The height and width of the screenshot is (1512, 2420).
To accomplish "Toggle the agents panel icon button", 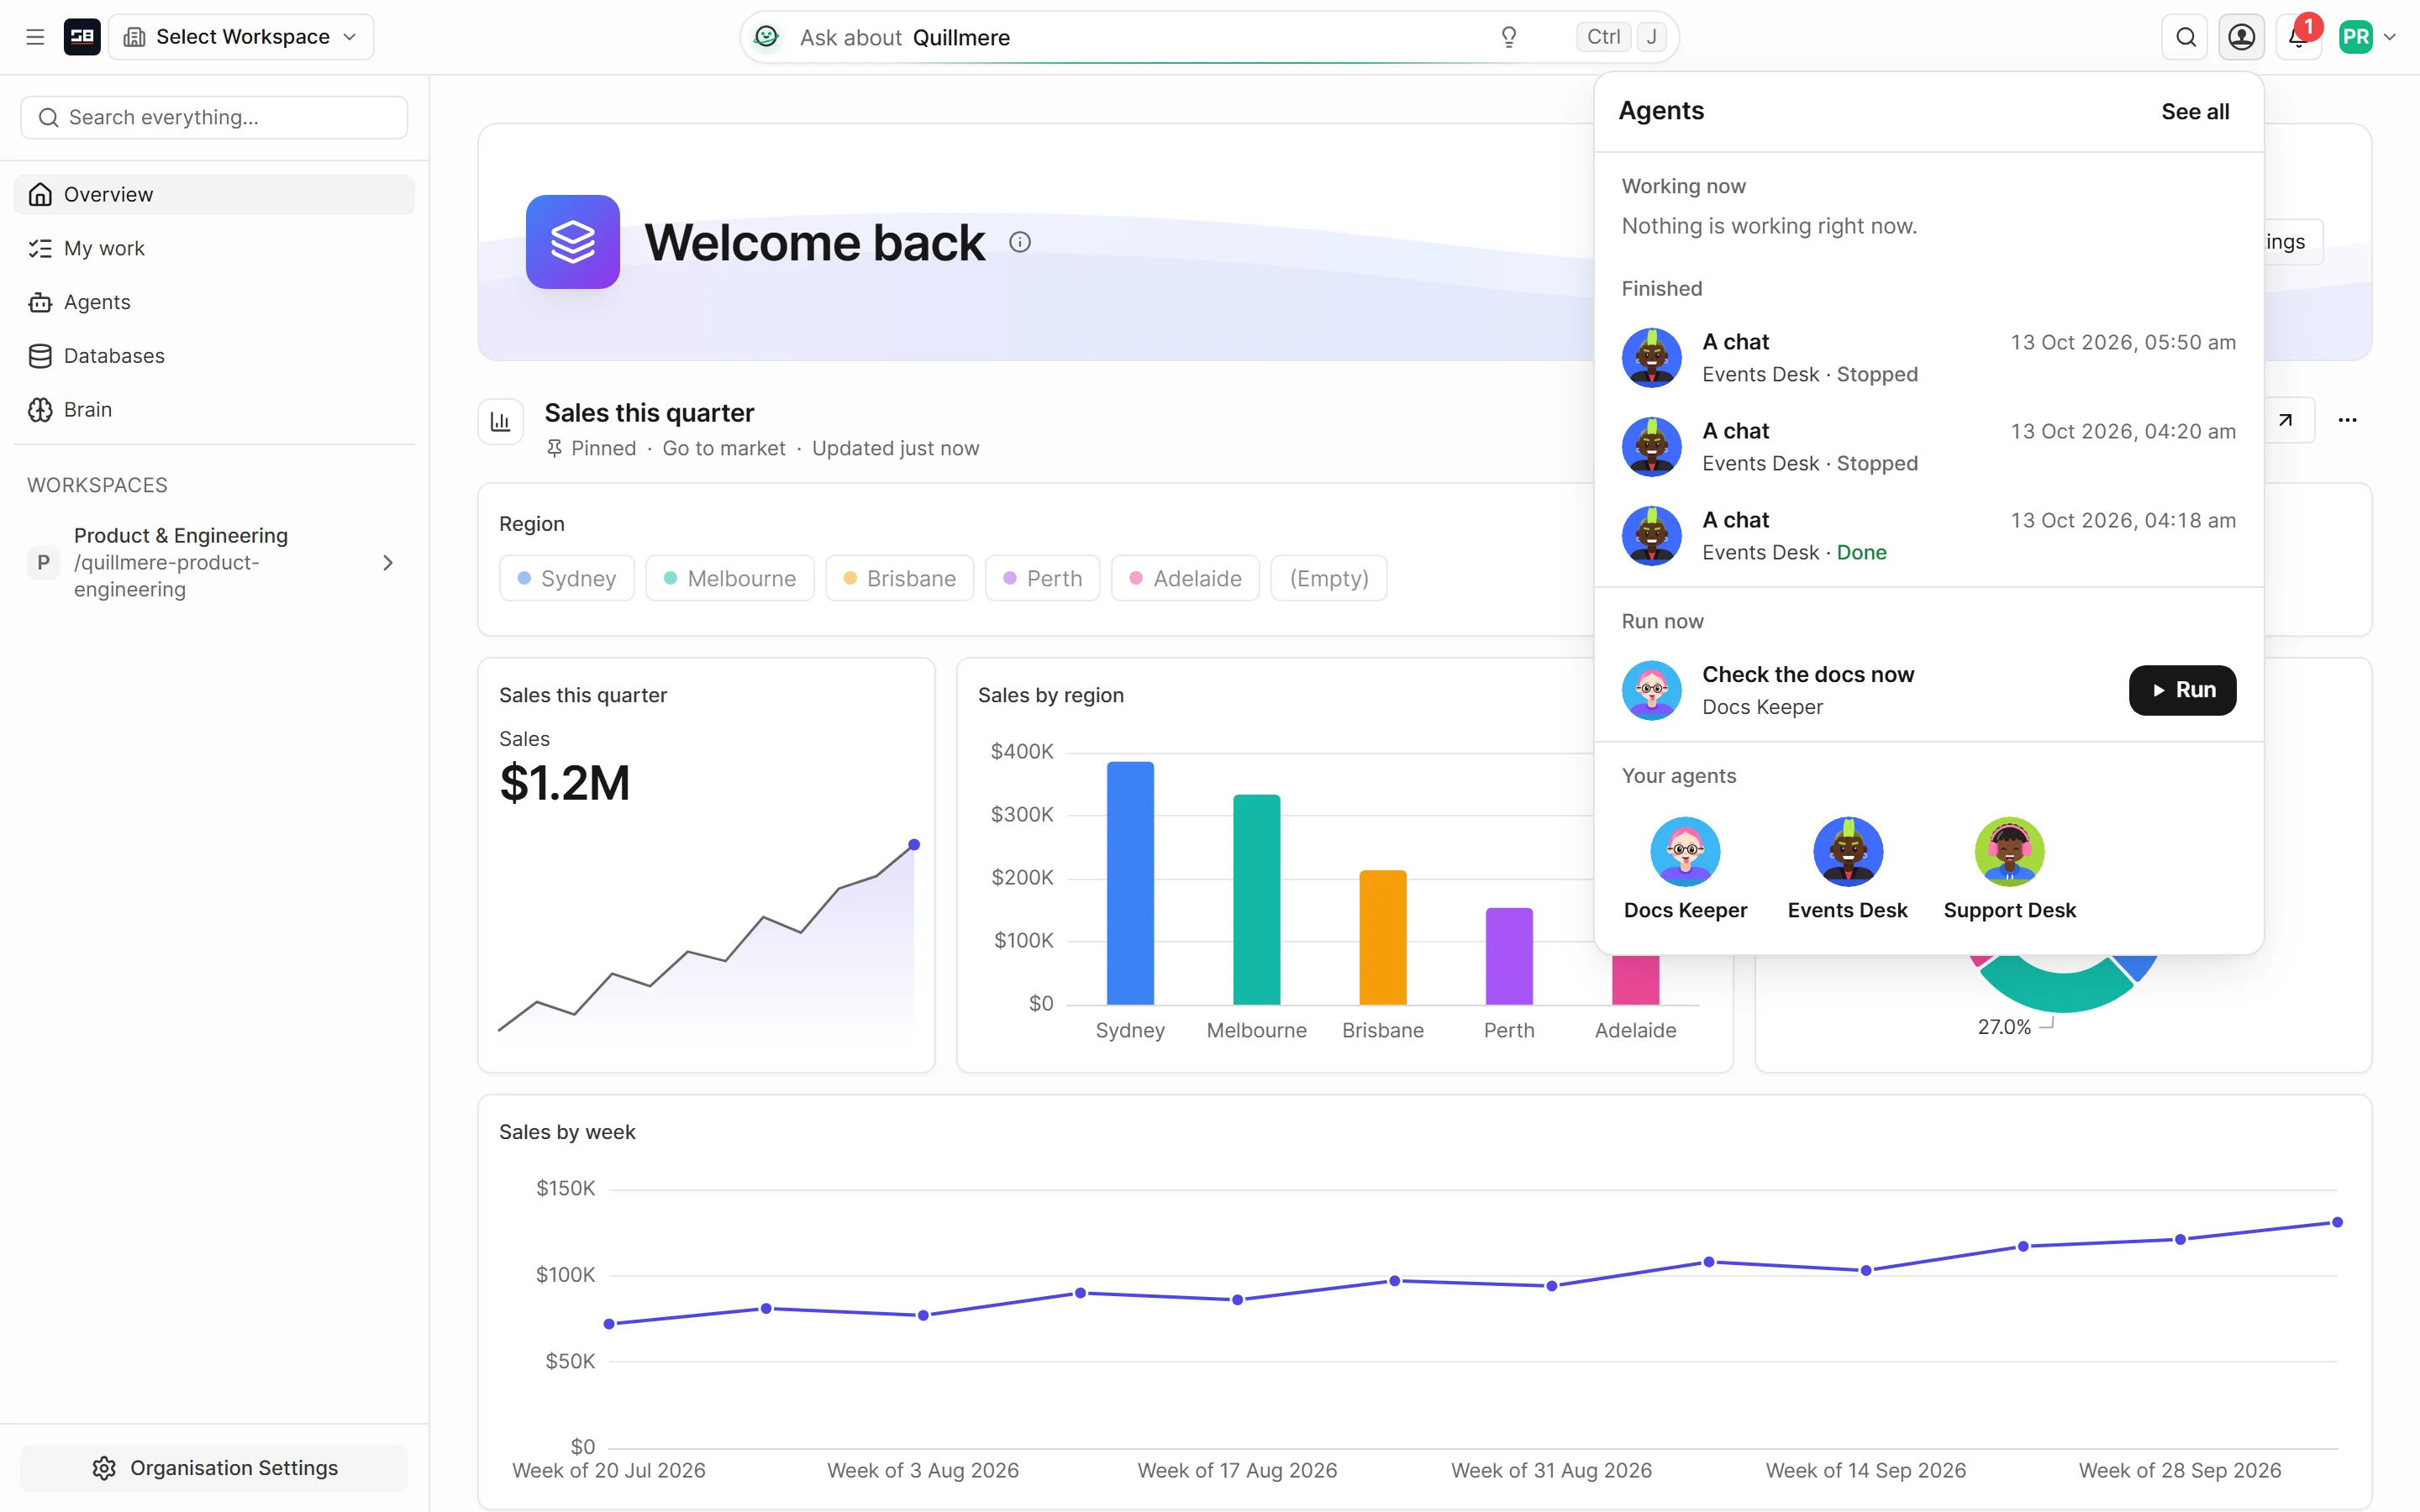I will click(x=2242, y=37).
